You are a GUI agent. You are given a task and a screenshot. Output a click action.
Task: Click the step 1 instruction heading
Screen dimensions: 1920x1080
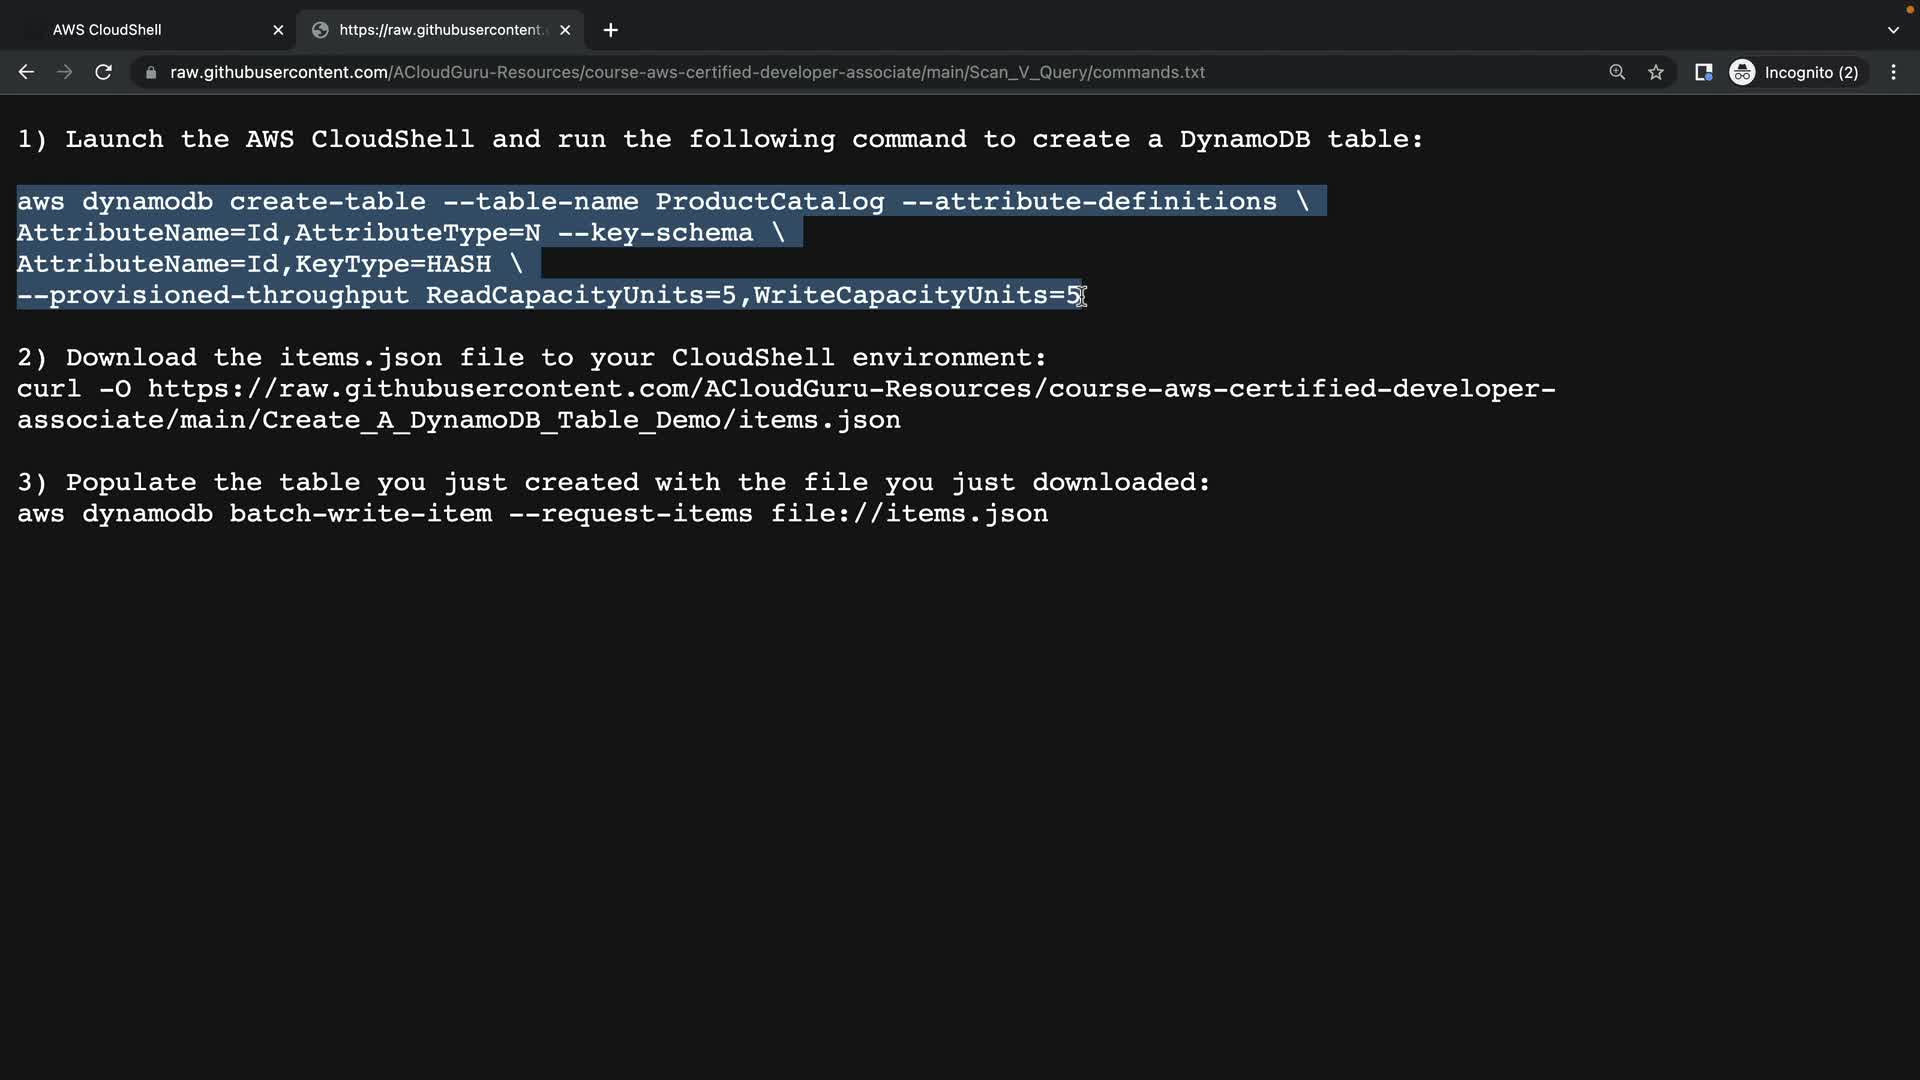[x=719, y=140]
